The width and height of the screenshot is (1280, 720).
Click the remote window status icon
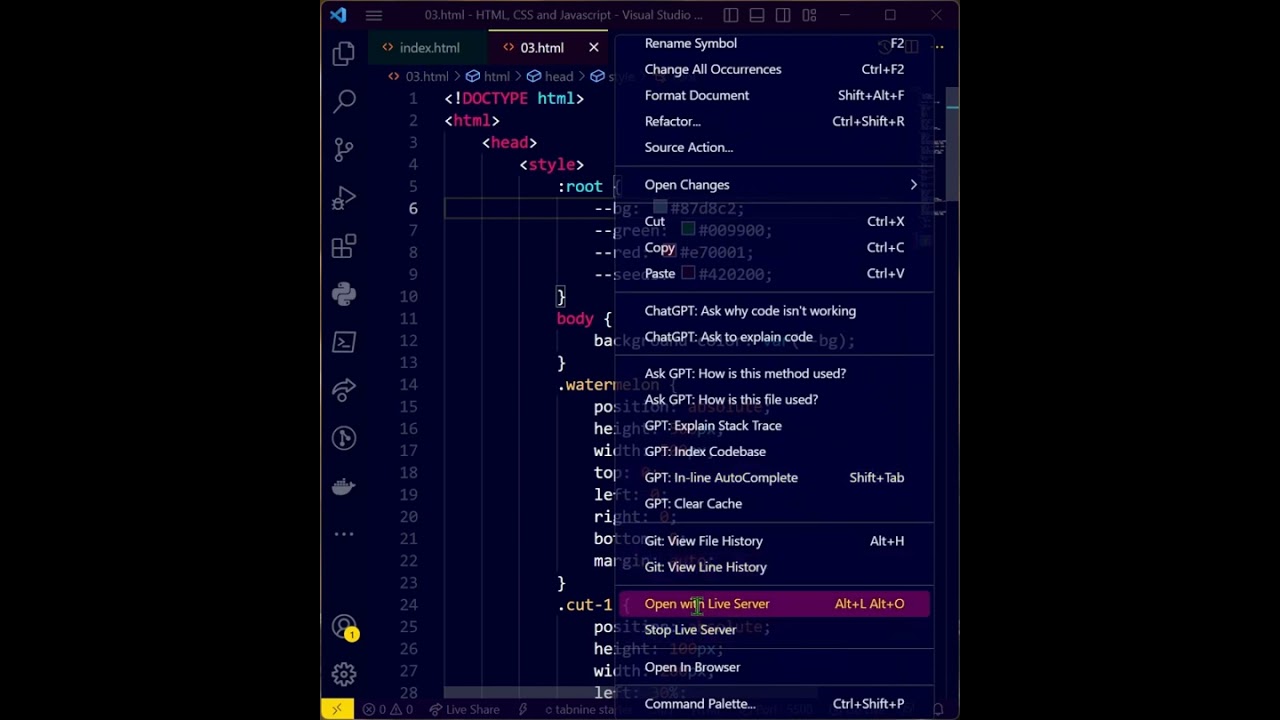pos(336,709)
